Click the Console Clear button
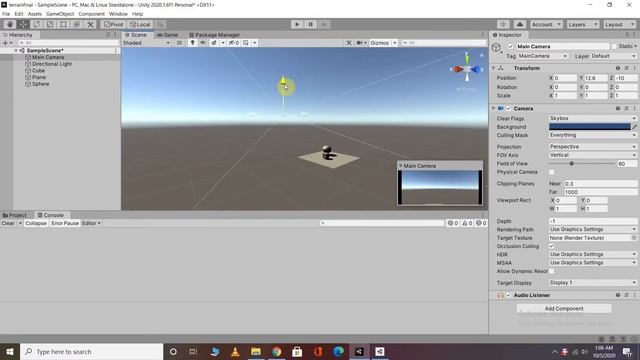The width and height of the screenshot is (640, 360). click(8, 223)
